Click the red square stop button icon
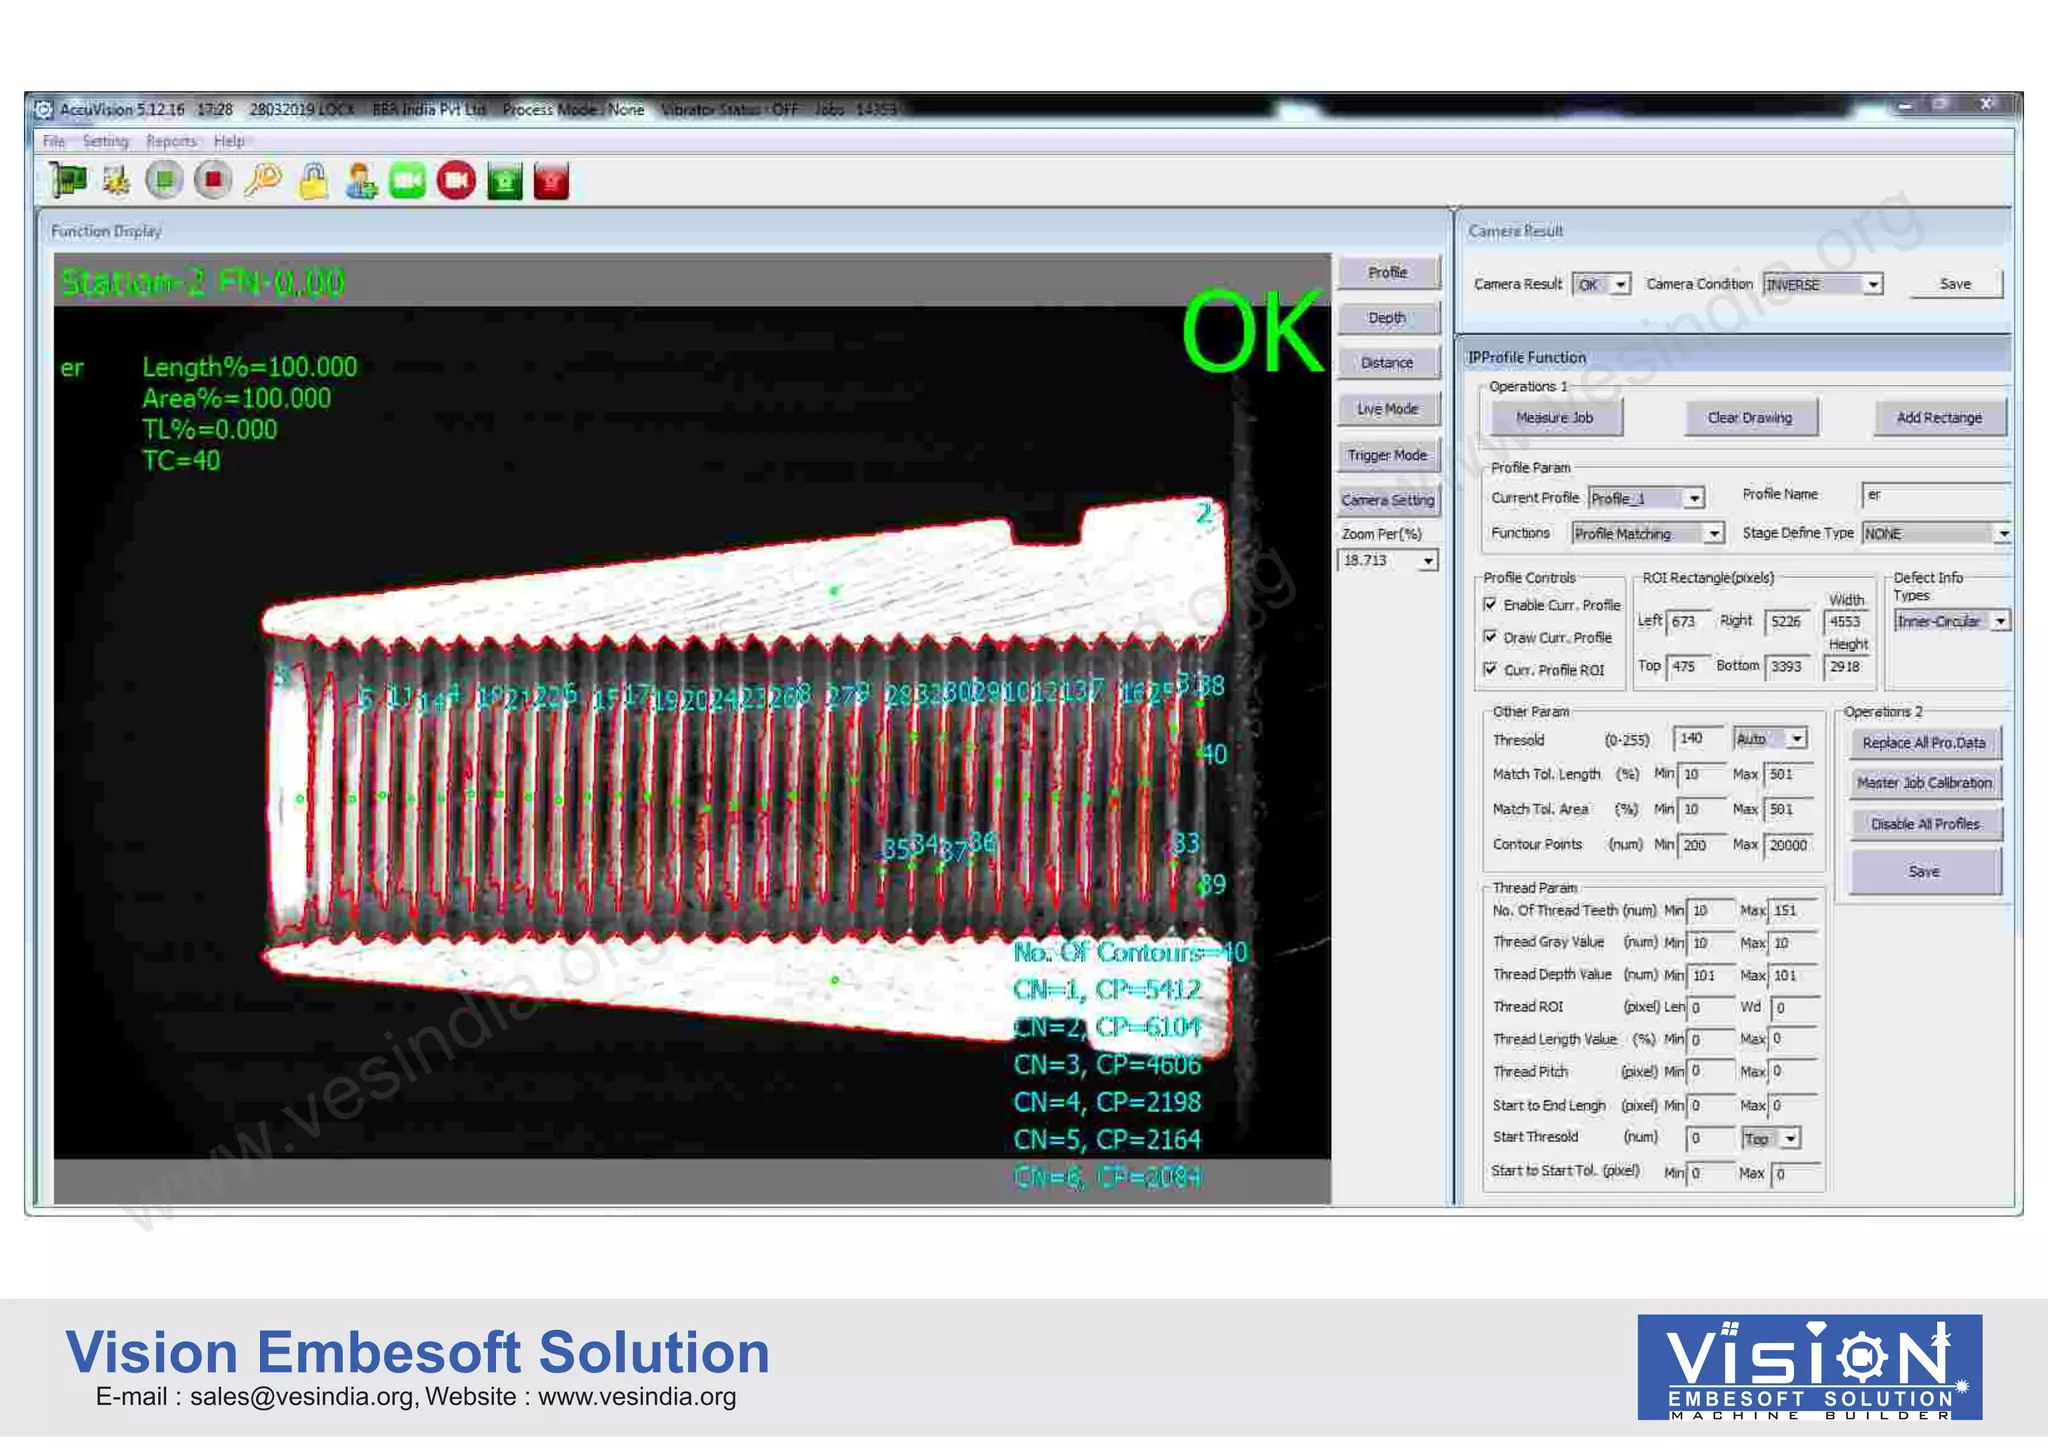This screenshot has width=2048, height=1448. (213, 181)
